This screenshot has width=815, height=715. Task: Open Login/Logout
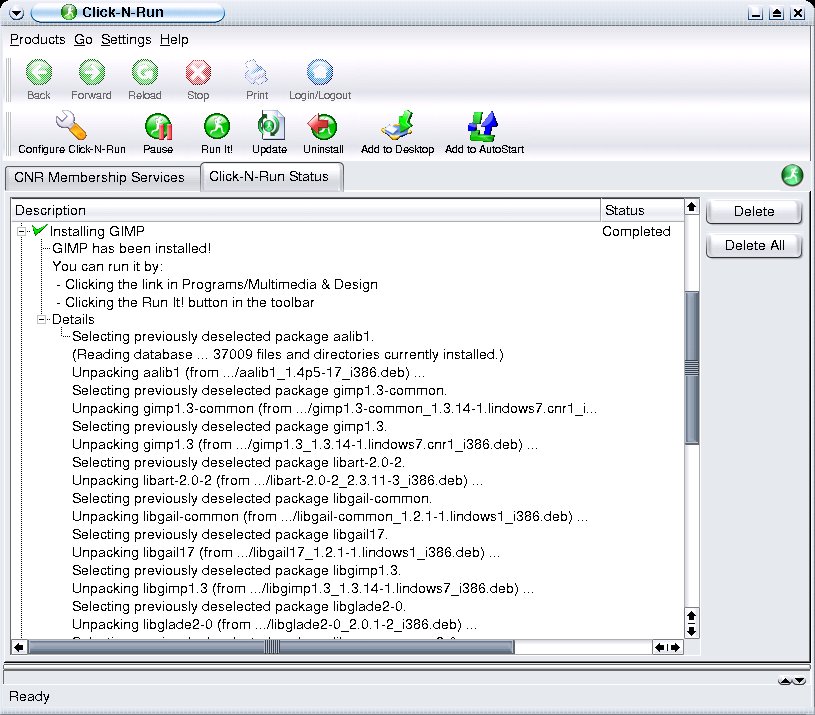tap(320, 79)
